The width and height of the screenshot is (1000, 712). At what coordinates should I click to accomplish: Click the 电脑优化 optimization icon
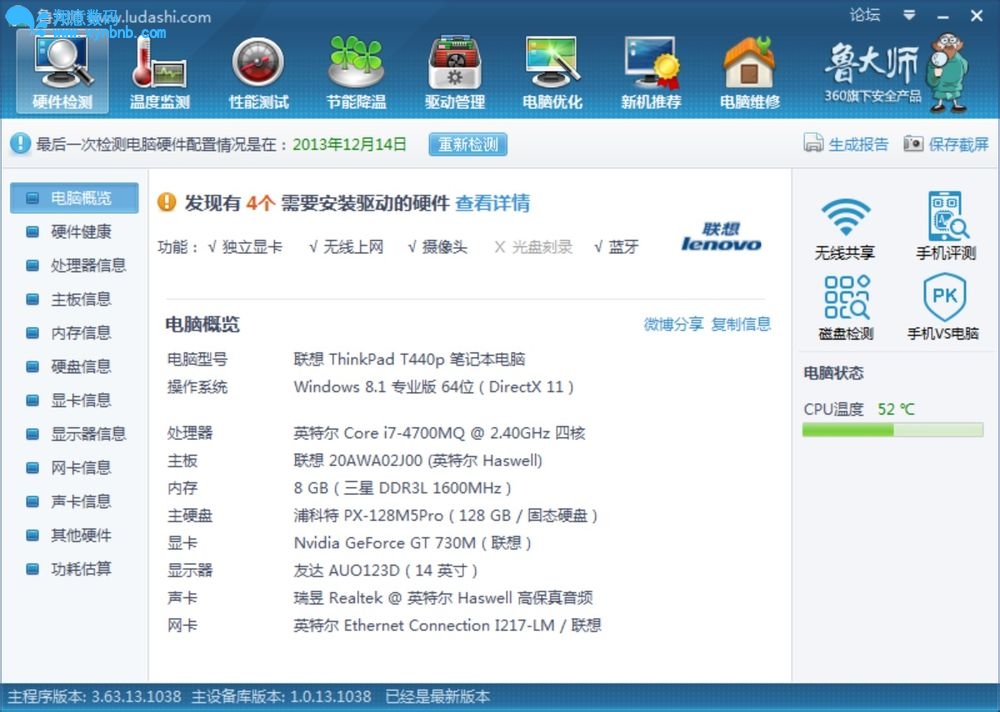tap(552, 72)
